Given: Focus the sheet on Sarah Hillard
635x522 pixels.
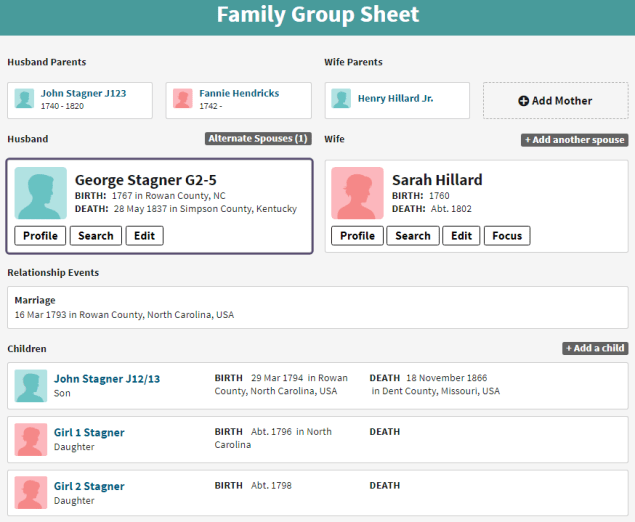Looking at the screenshot, I should coord(507,236).
